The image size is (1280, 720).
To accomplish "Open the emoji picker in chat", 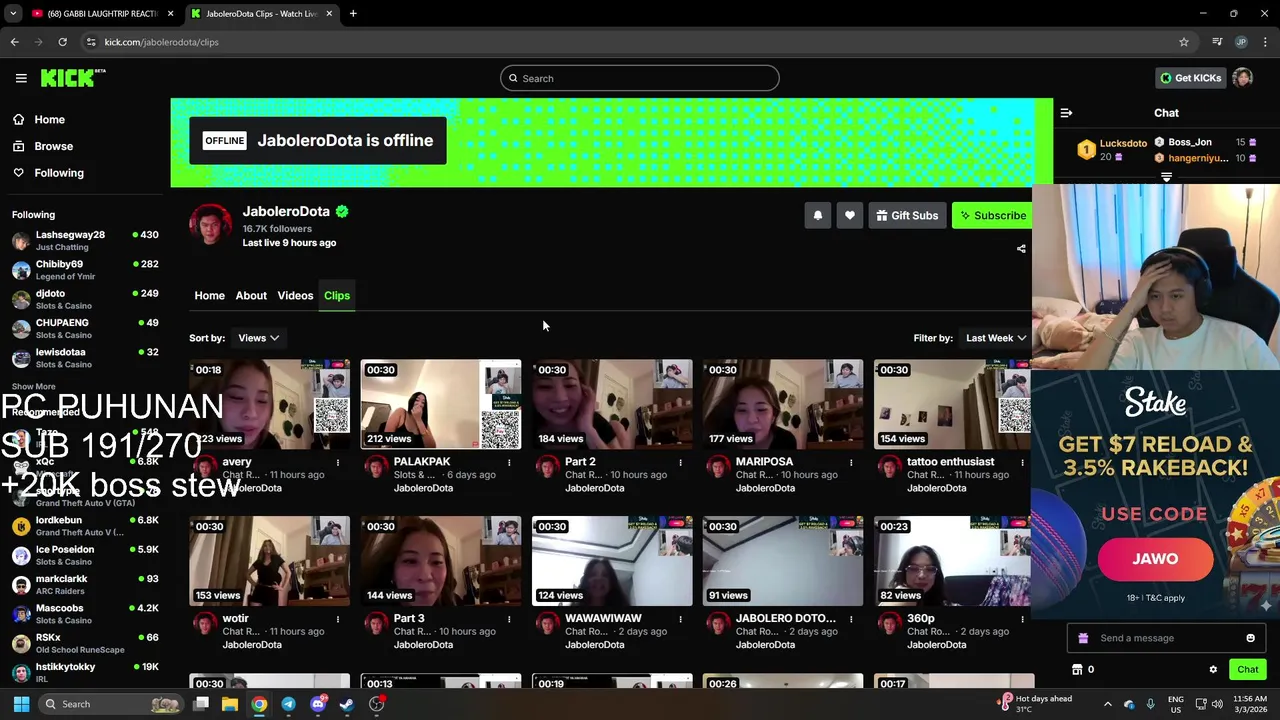I will pos(1250,638).
